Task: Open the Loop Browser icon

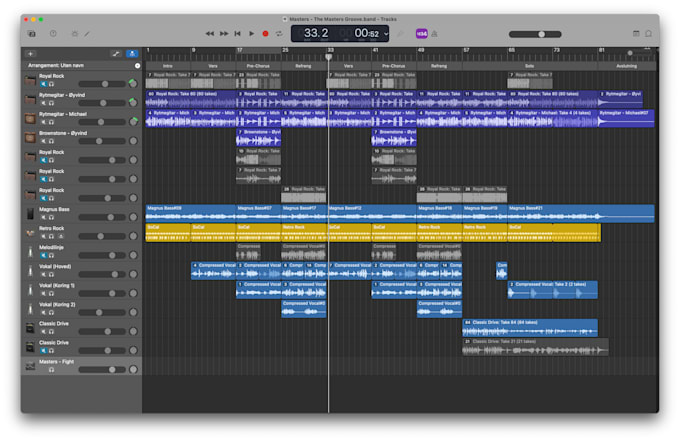Action: pos(648,34)
